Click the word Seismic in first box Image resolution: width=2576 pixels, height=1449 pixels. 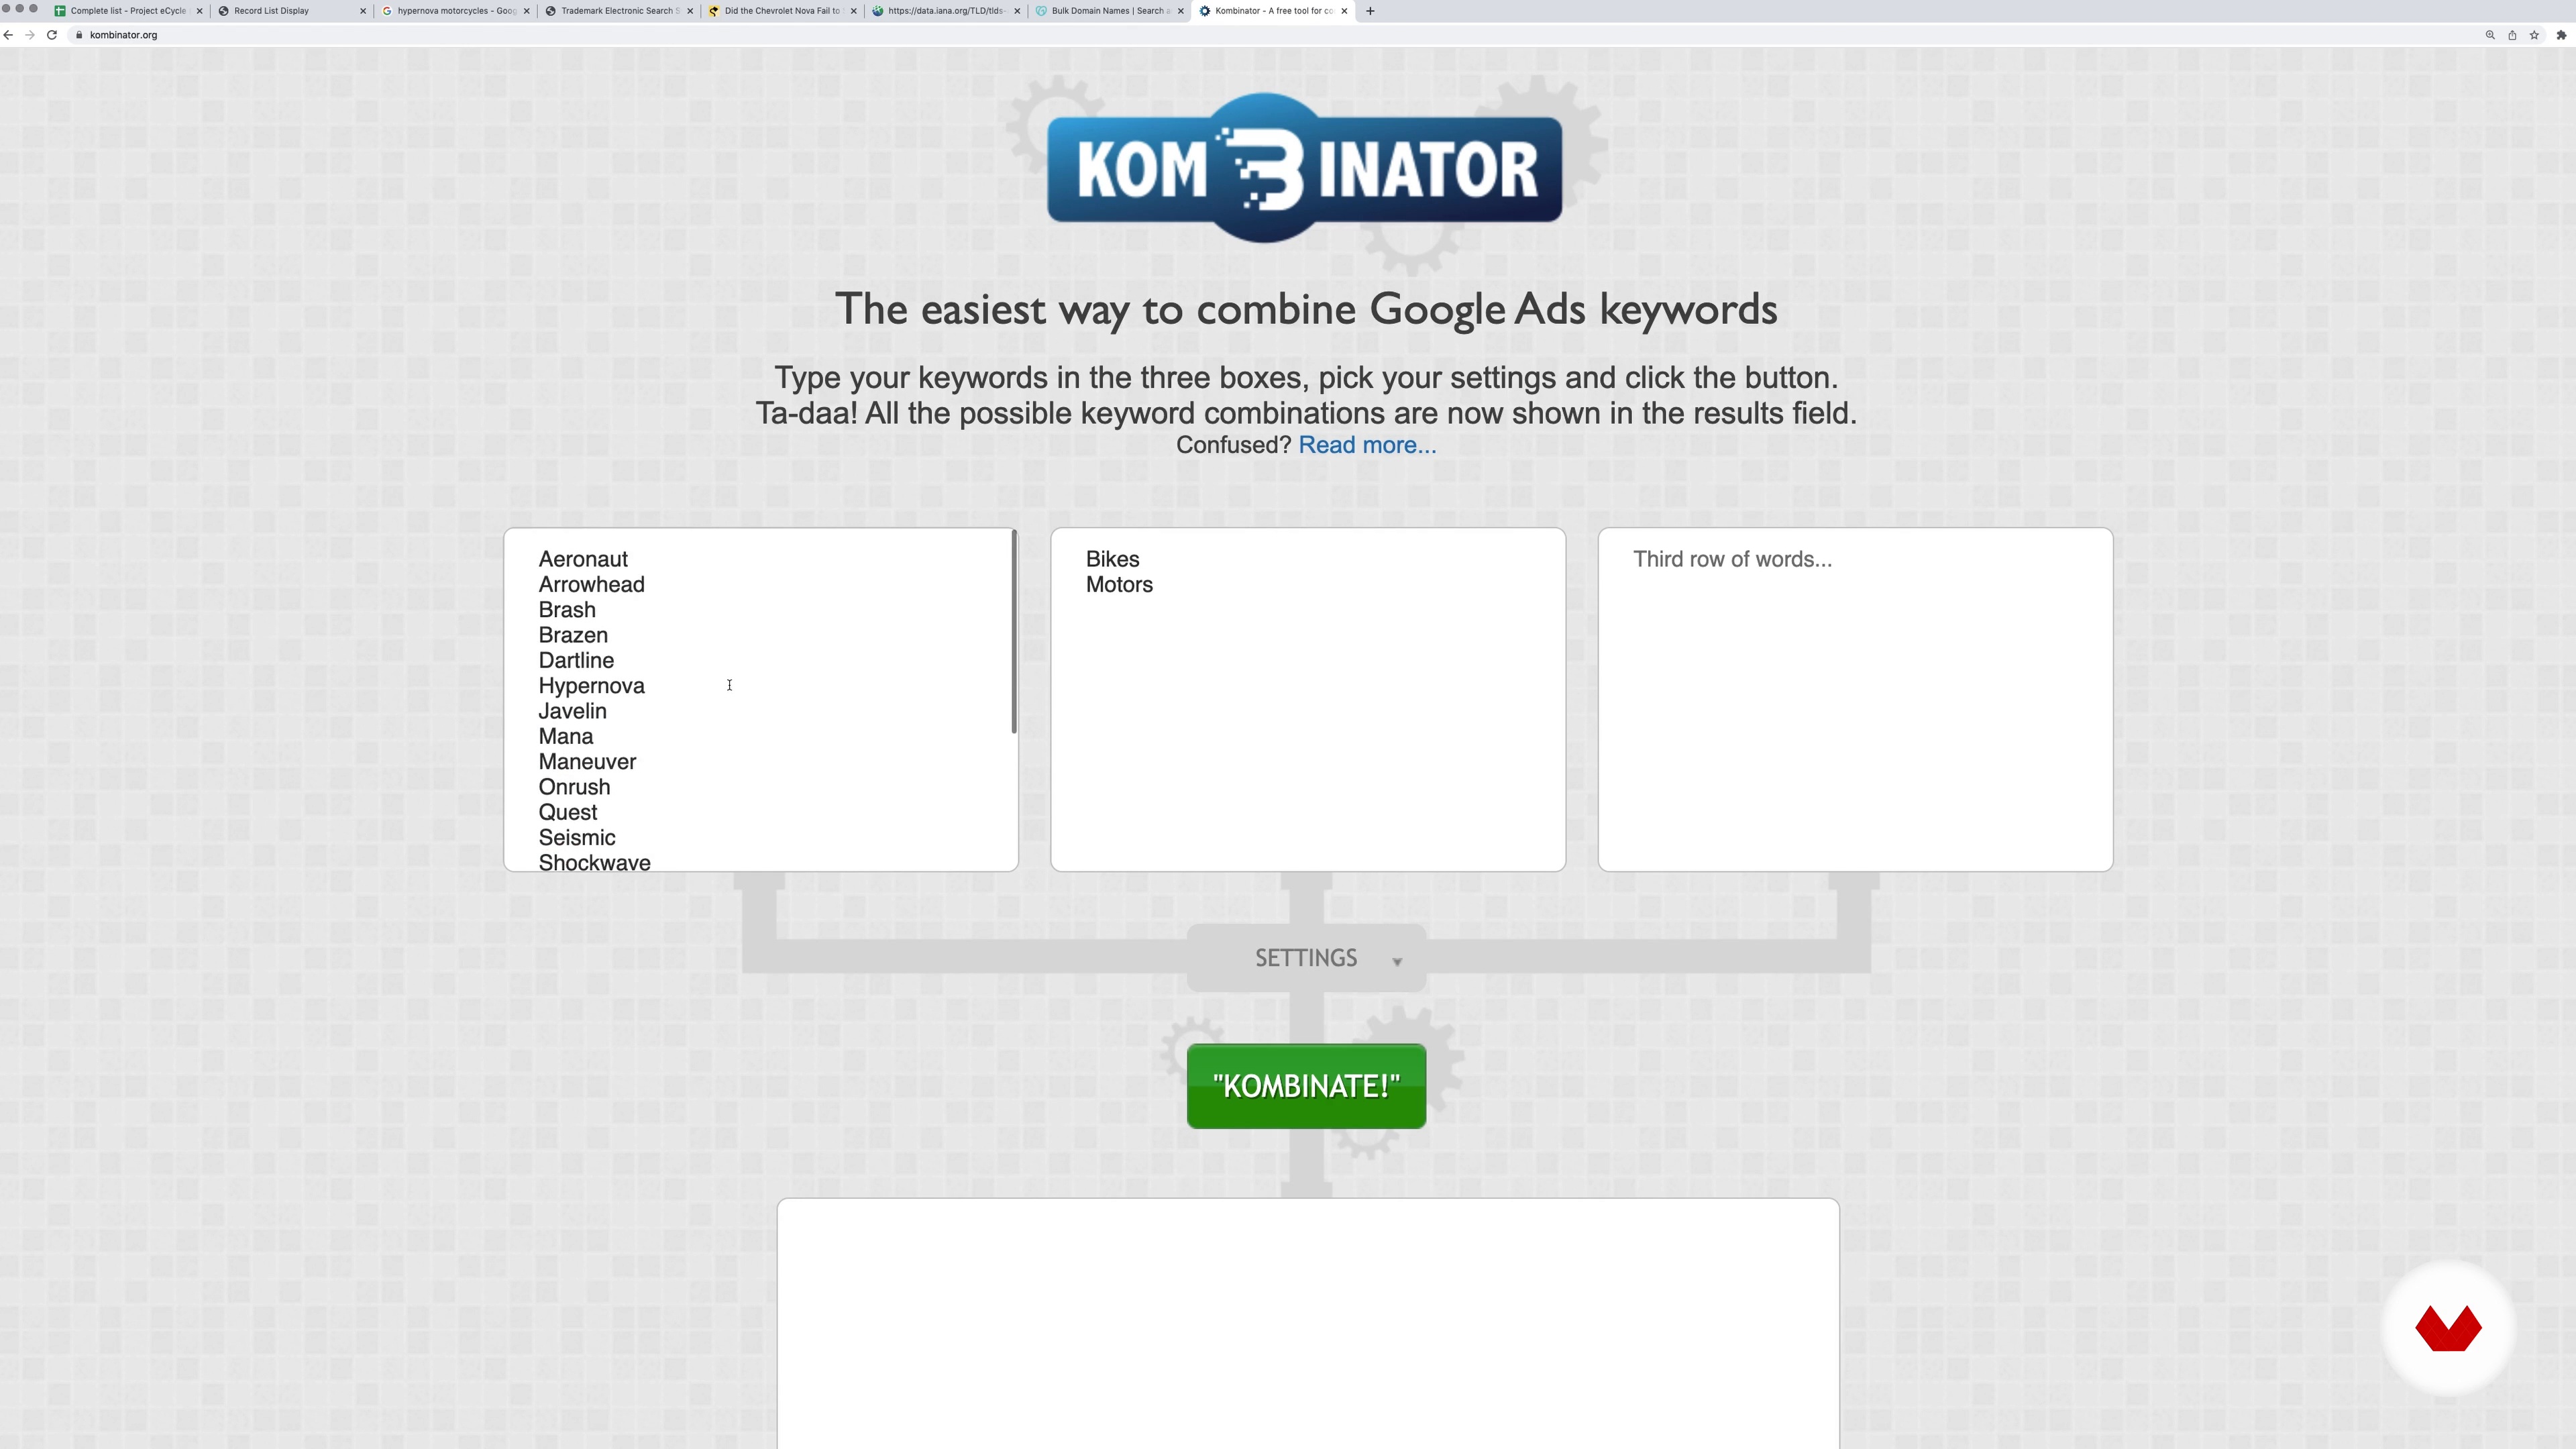click(x=577, y=838)
